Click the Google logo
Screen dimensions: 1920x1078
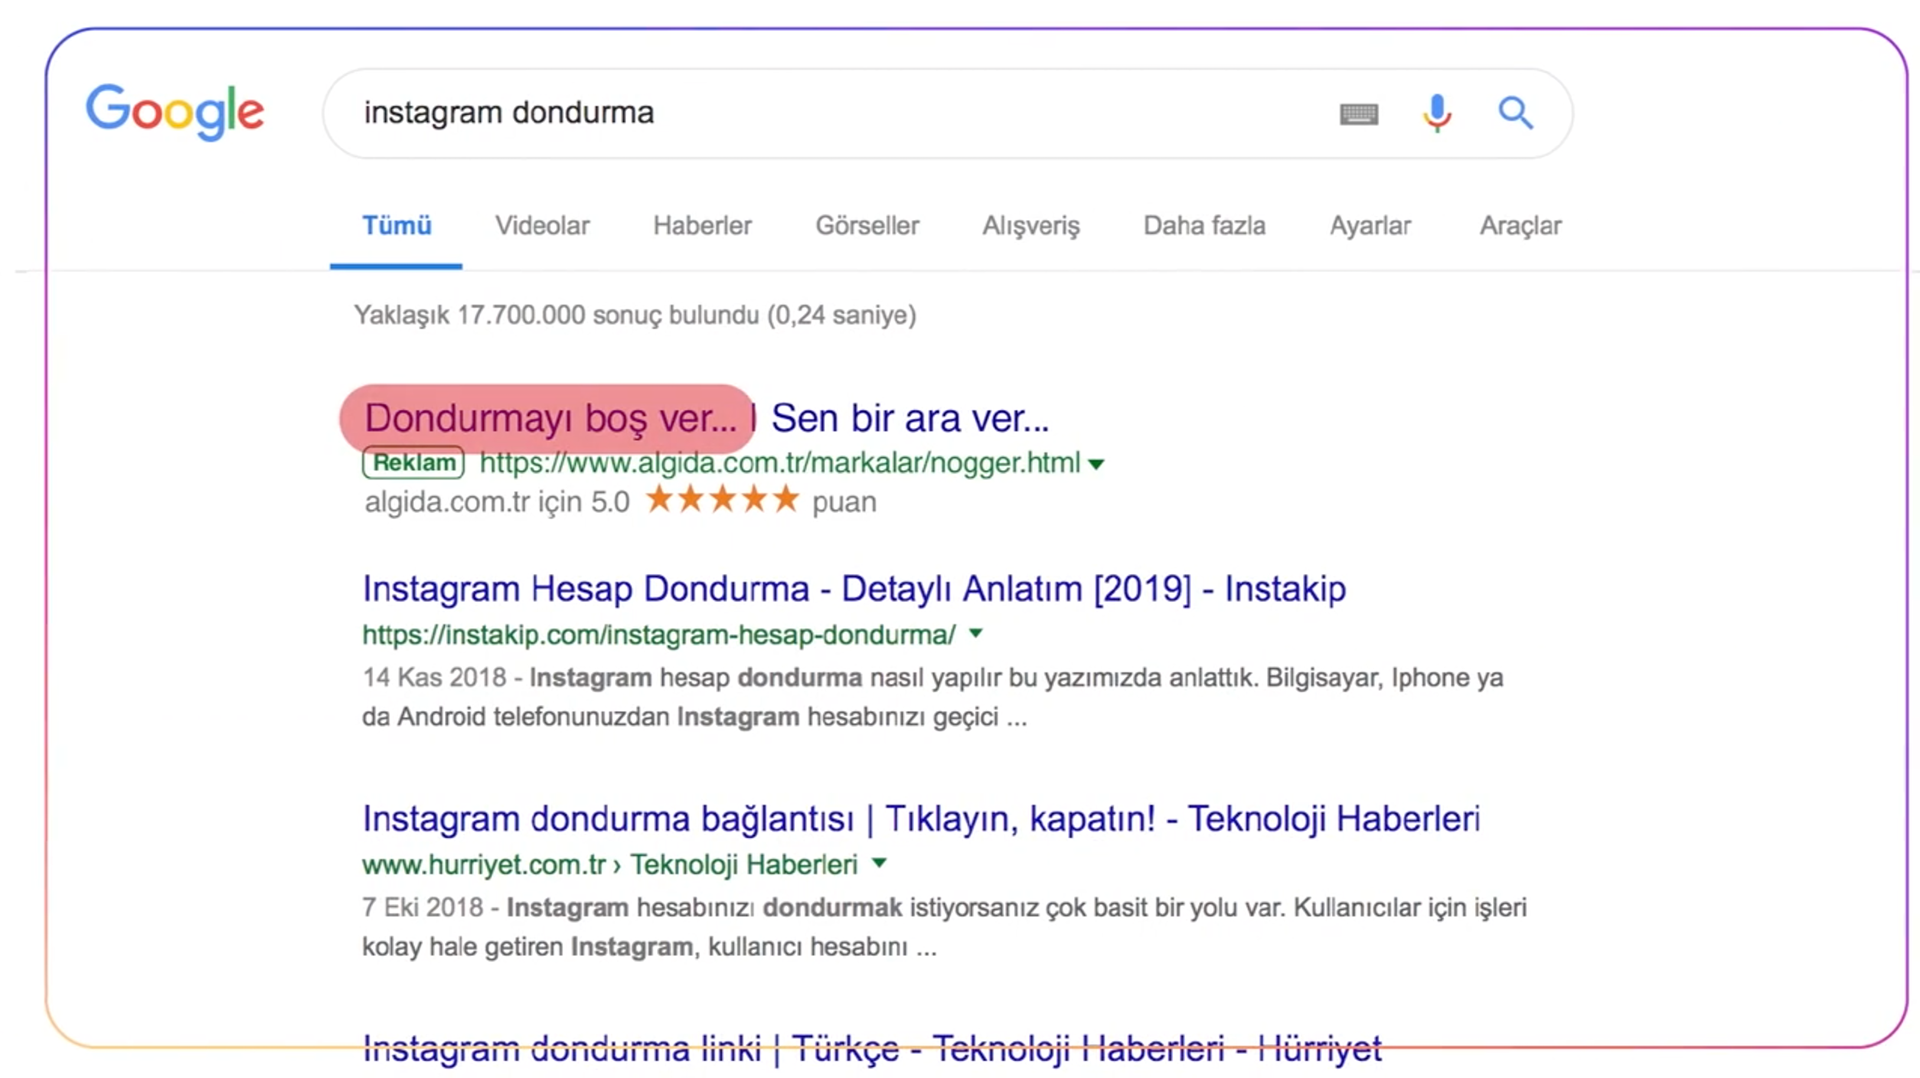(175, 112)
